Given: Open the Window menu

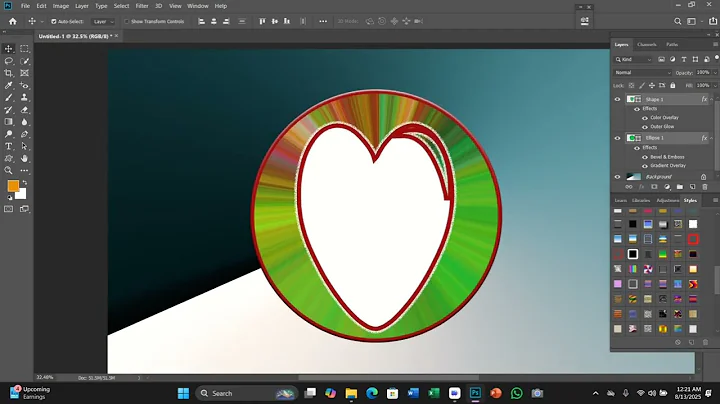Looking at the screenshot, I should (x=198, y=6).
